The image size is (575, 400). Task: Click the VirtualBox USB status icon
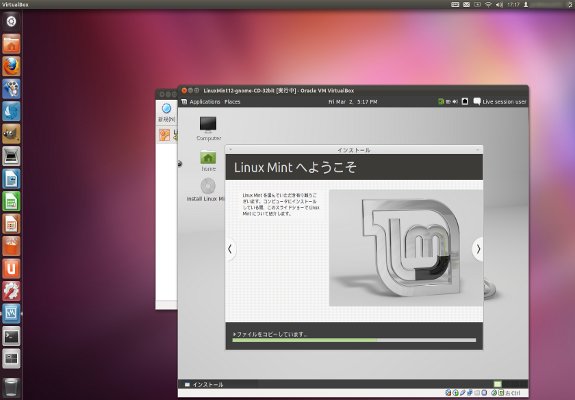462,393
